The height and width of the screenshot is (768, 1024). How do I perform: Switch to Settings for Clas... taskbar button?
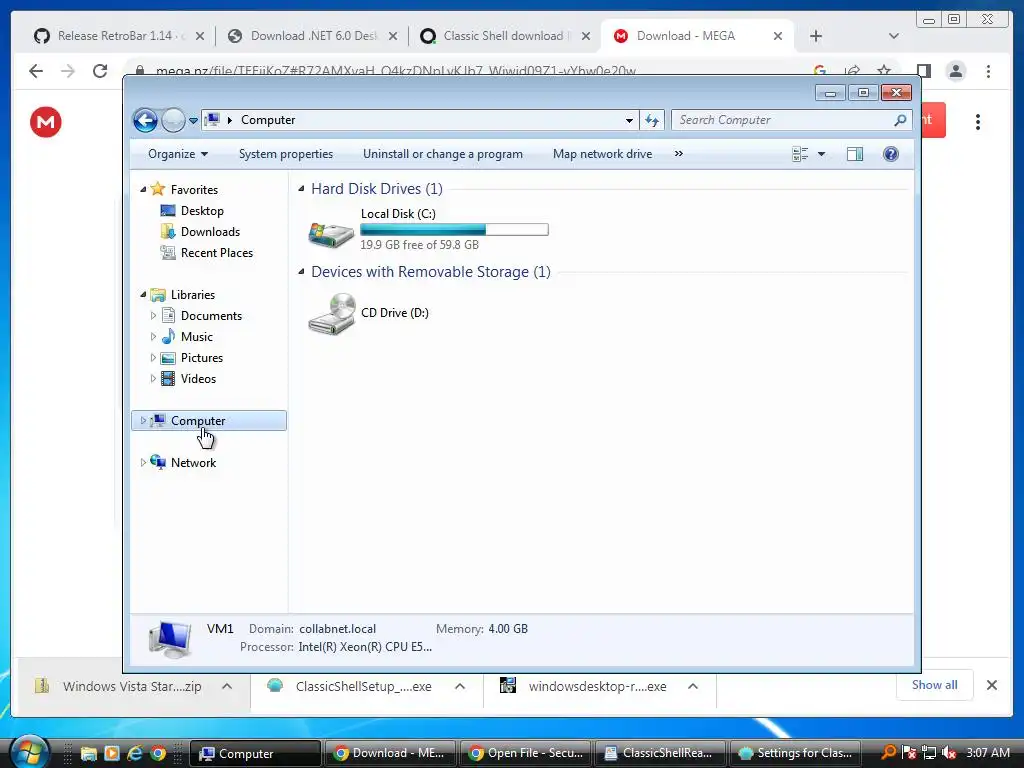click(795, 753)
